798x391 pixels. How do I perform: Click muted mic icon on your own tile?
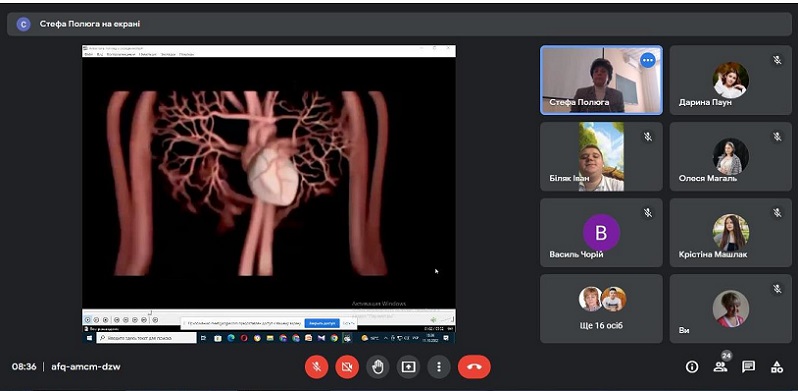(777, 289)
